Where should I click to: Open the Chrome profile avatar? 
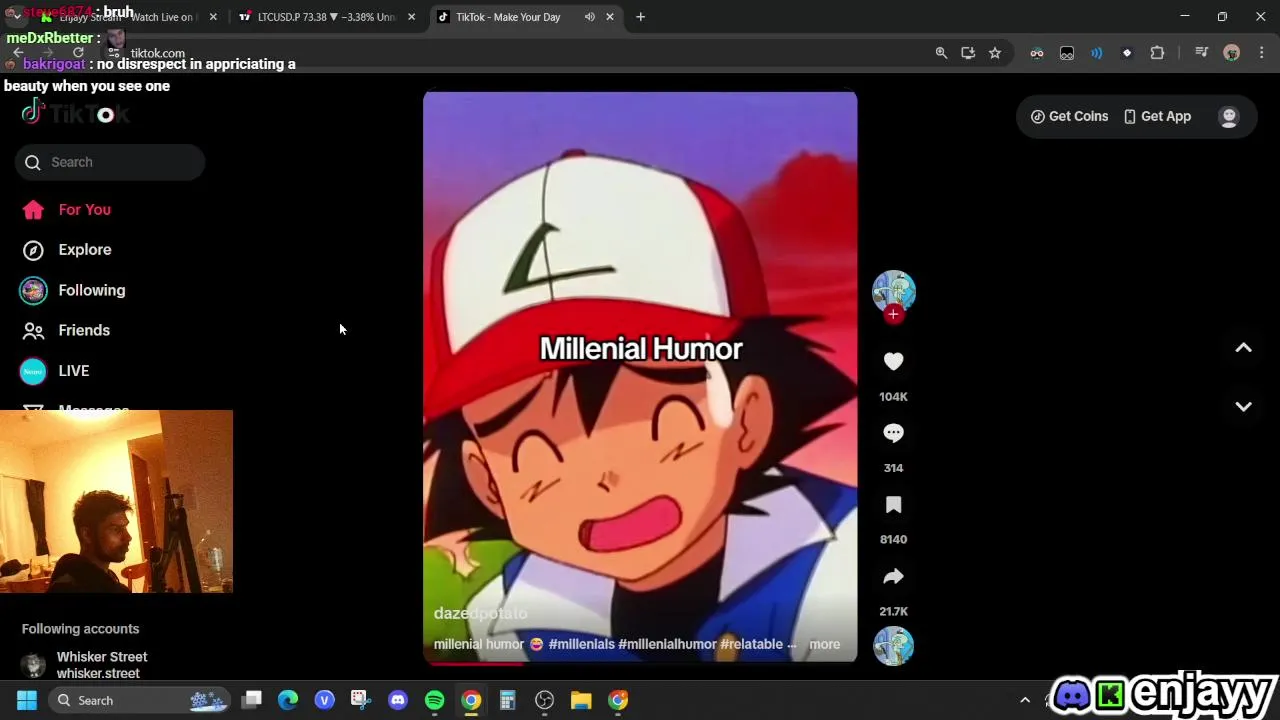coord(1232,53)
